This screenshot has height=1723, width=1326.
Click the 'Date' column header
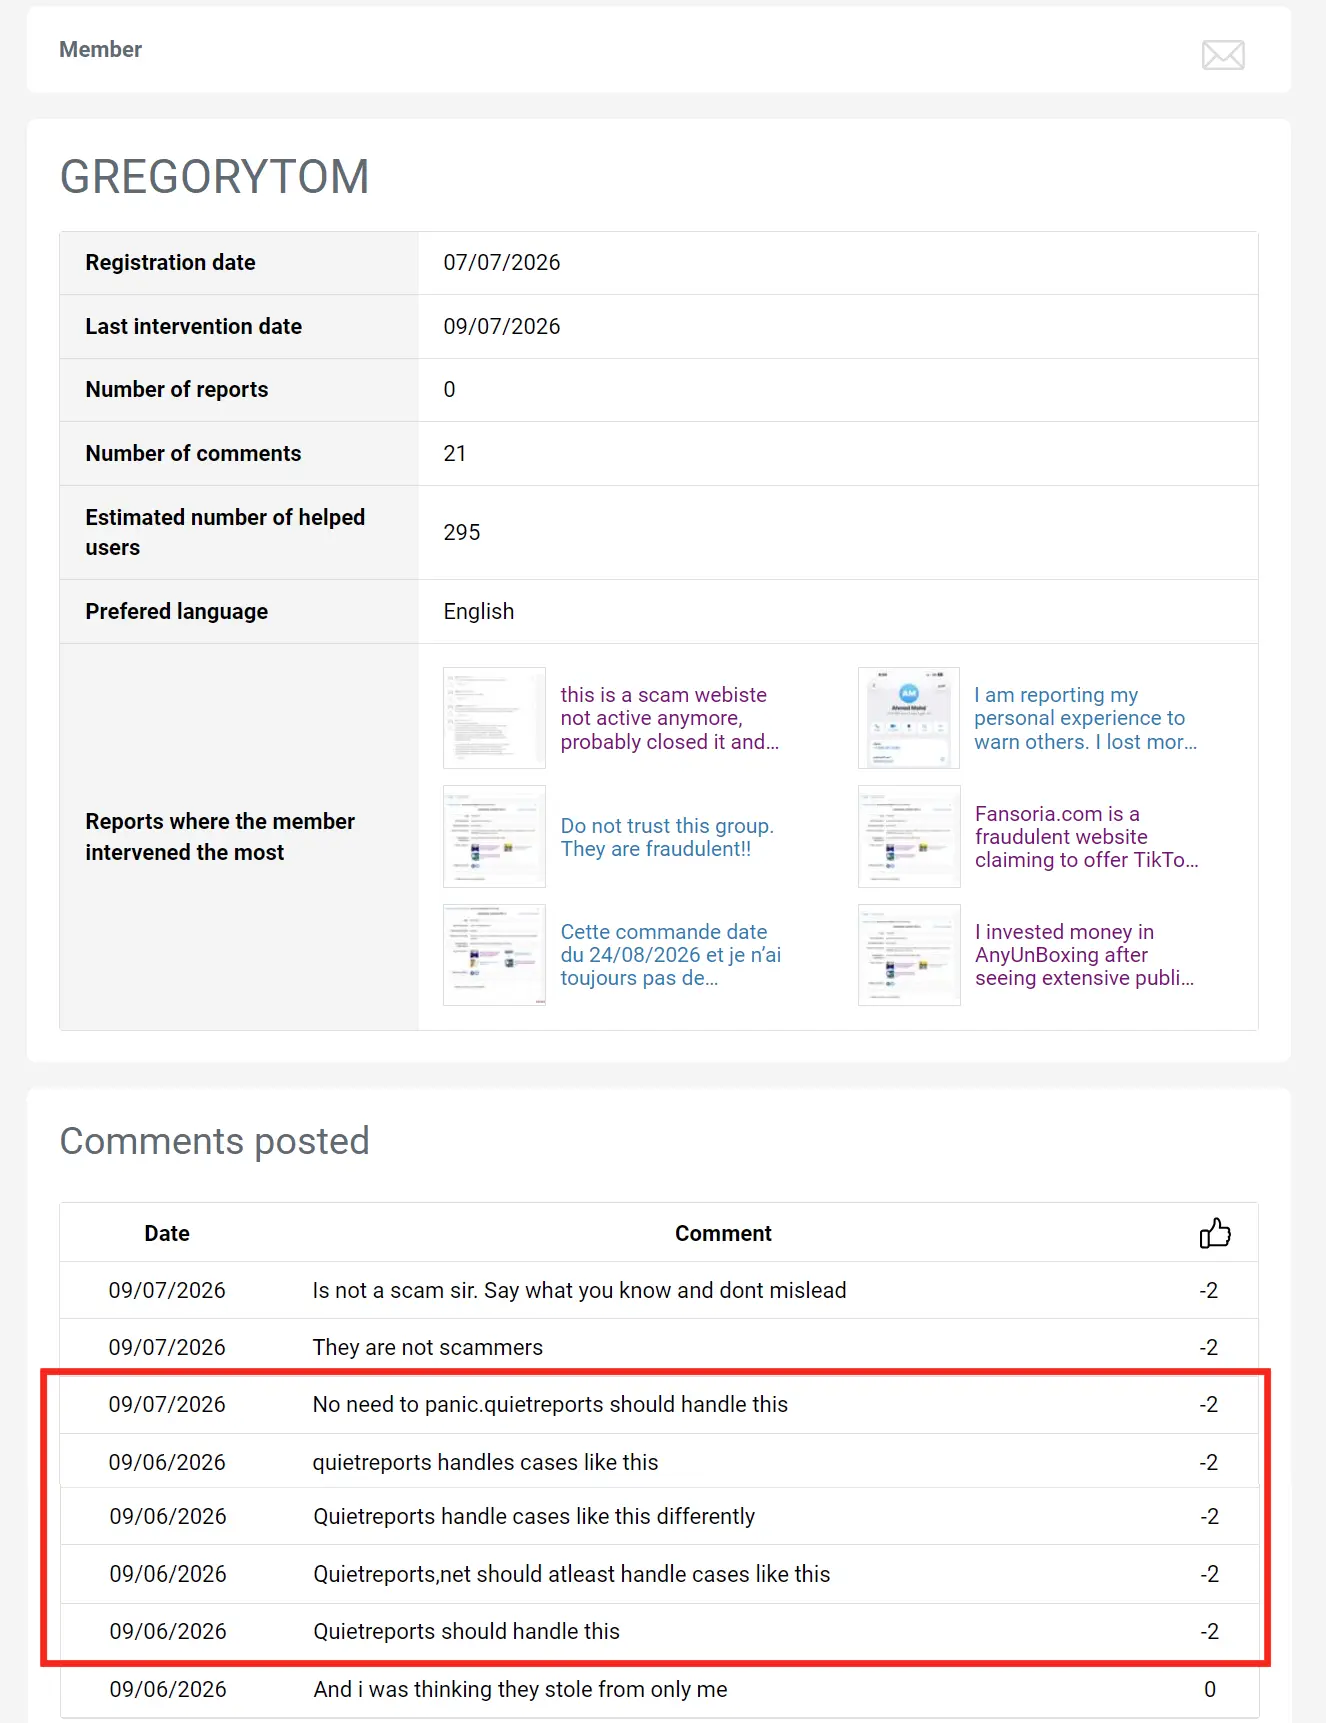pos(167,1233)
